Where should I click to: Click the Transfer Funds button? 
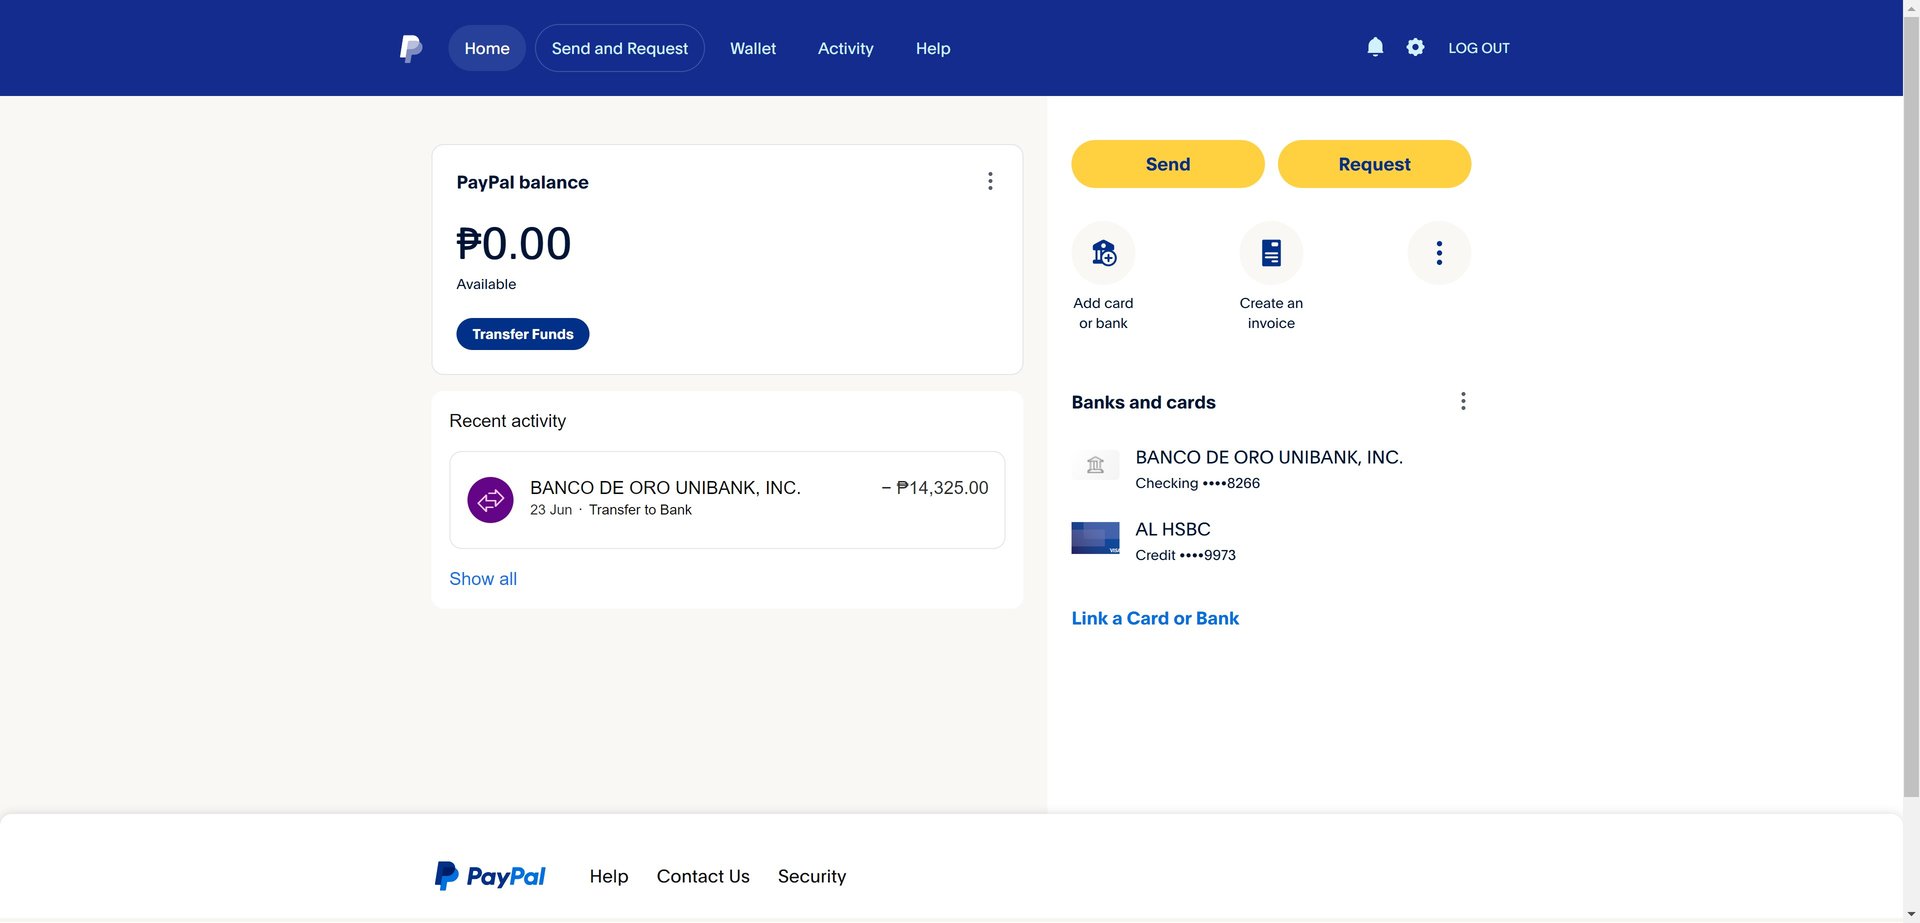pos(523,334)
